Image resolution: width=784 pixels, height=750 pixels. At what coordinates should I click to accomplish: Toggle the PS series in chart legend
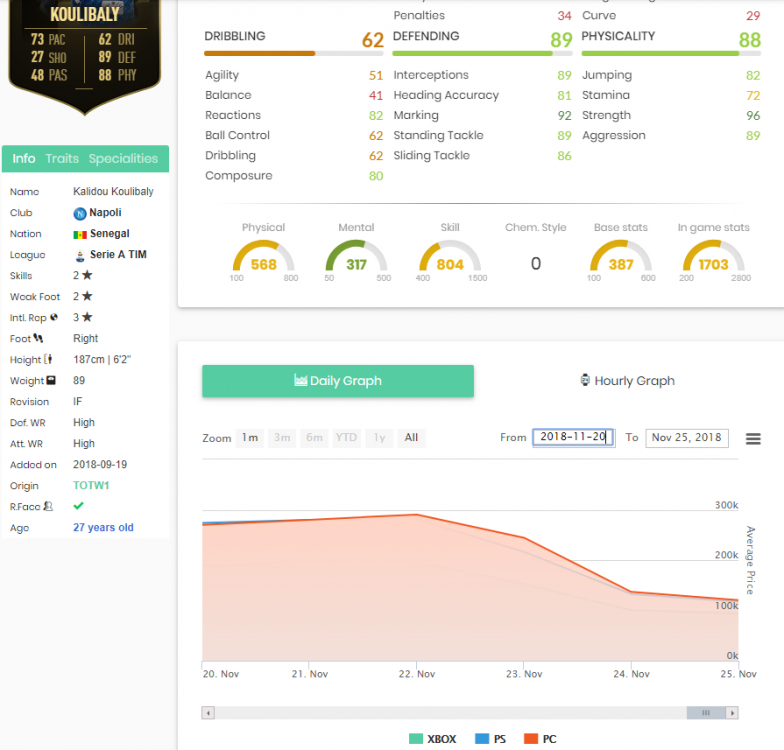coord(491,739)
